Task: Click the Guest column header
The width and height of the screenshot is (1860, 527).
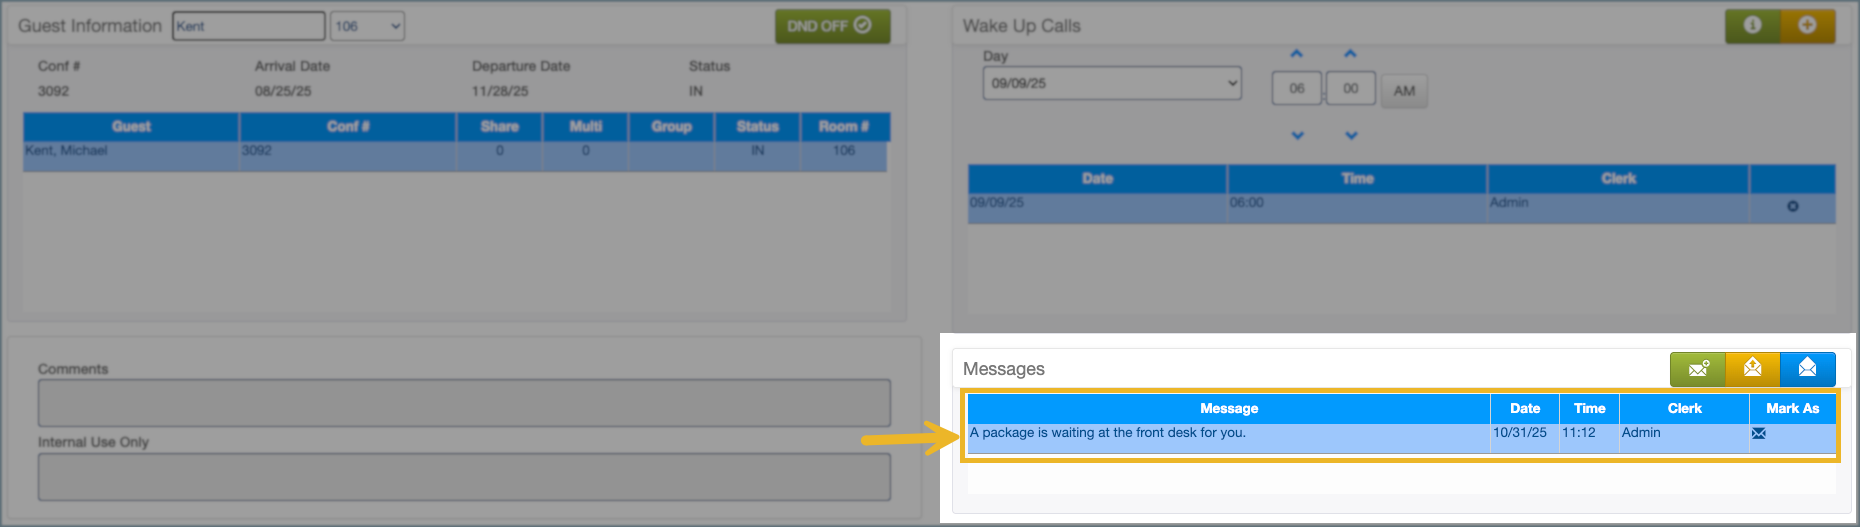Action: [131, 126]
